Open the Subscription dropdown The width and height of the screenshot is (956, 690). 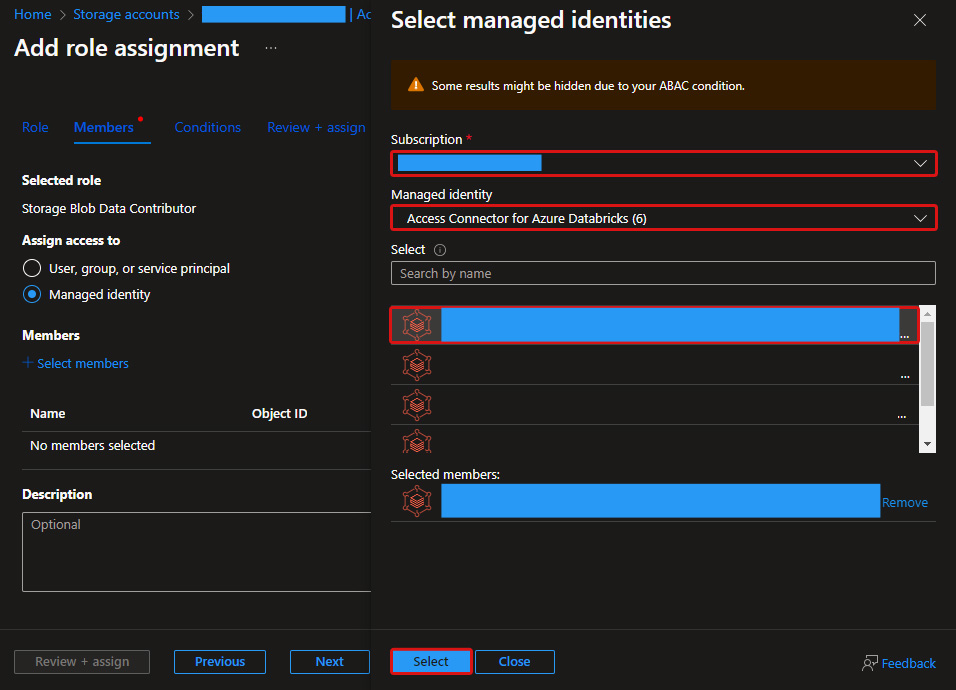[663, 163]
